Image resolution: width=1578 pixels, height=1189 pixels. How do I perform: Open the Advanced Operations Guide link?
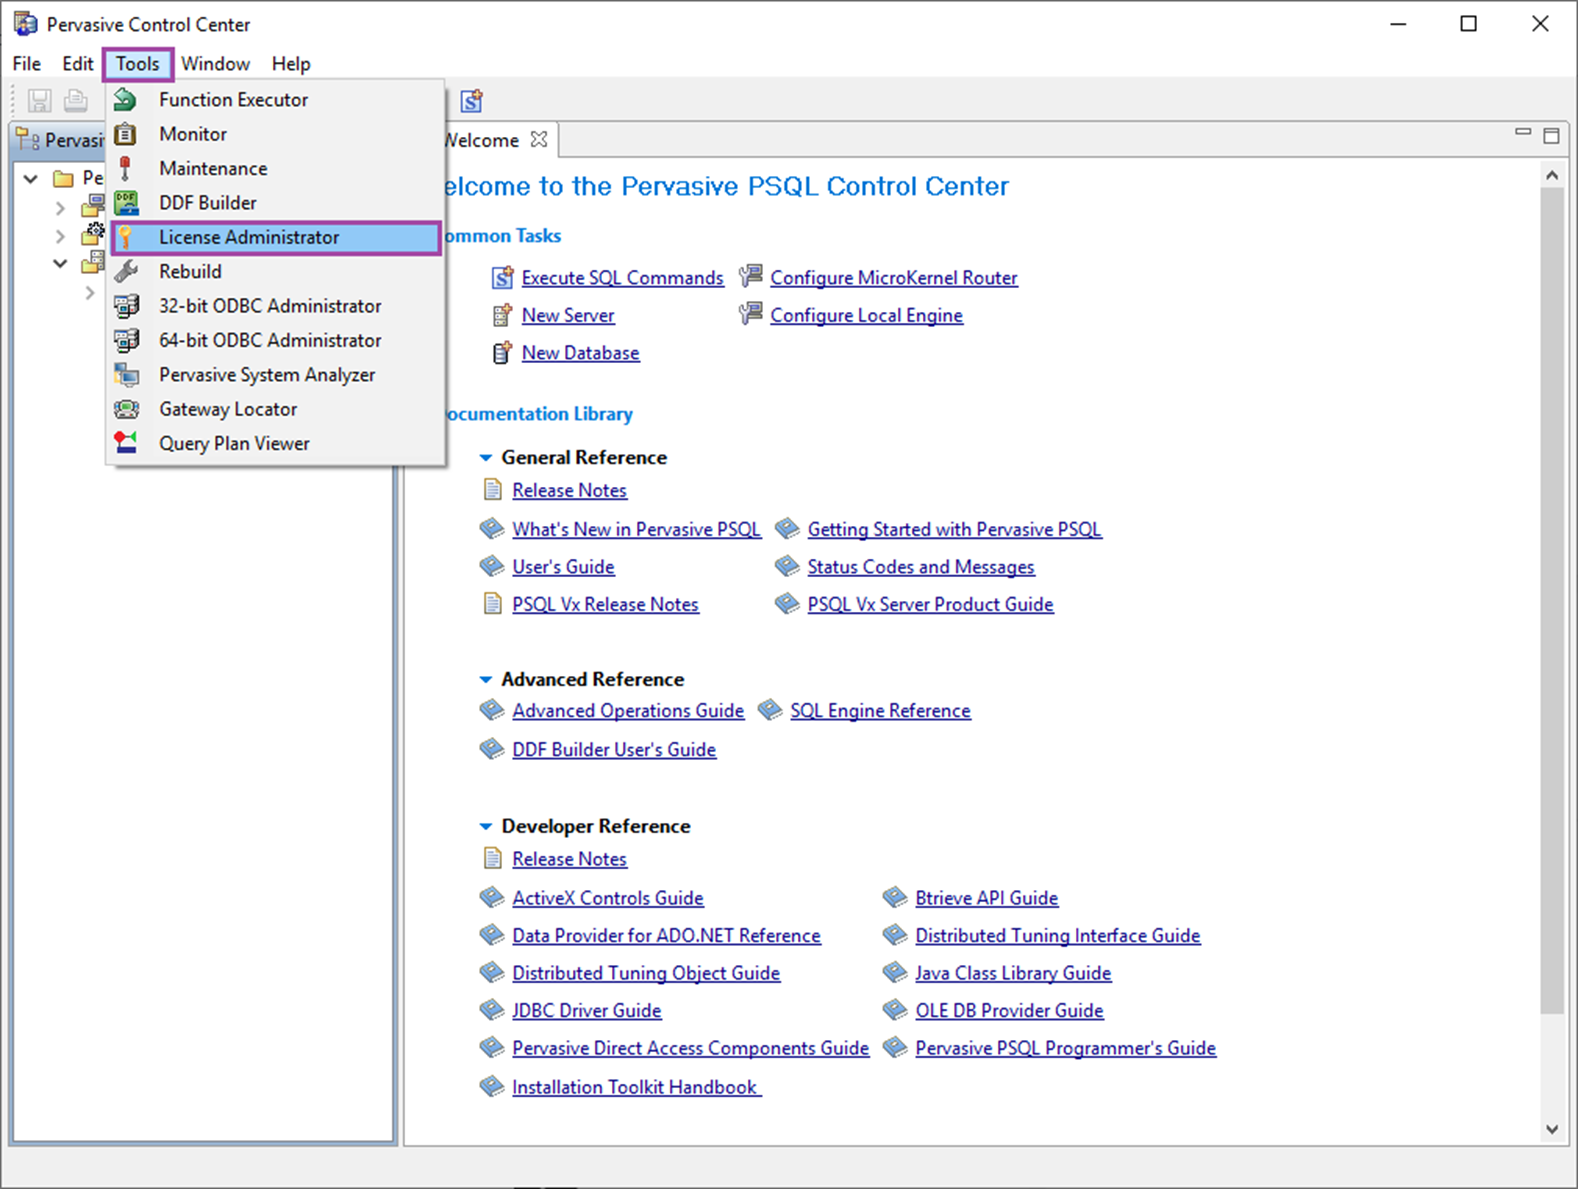click(628, 710)
